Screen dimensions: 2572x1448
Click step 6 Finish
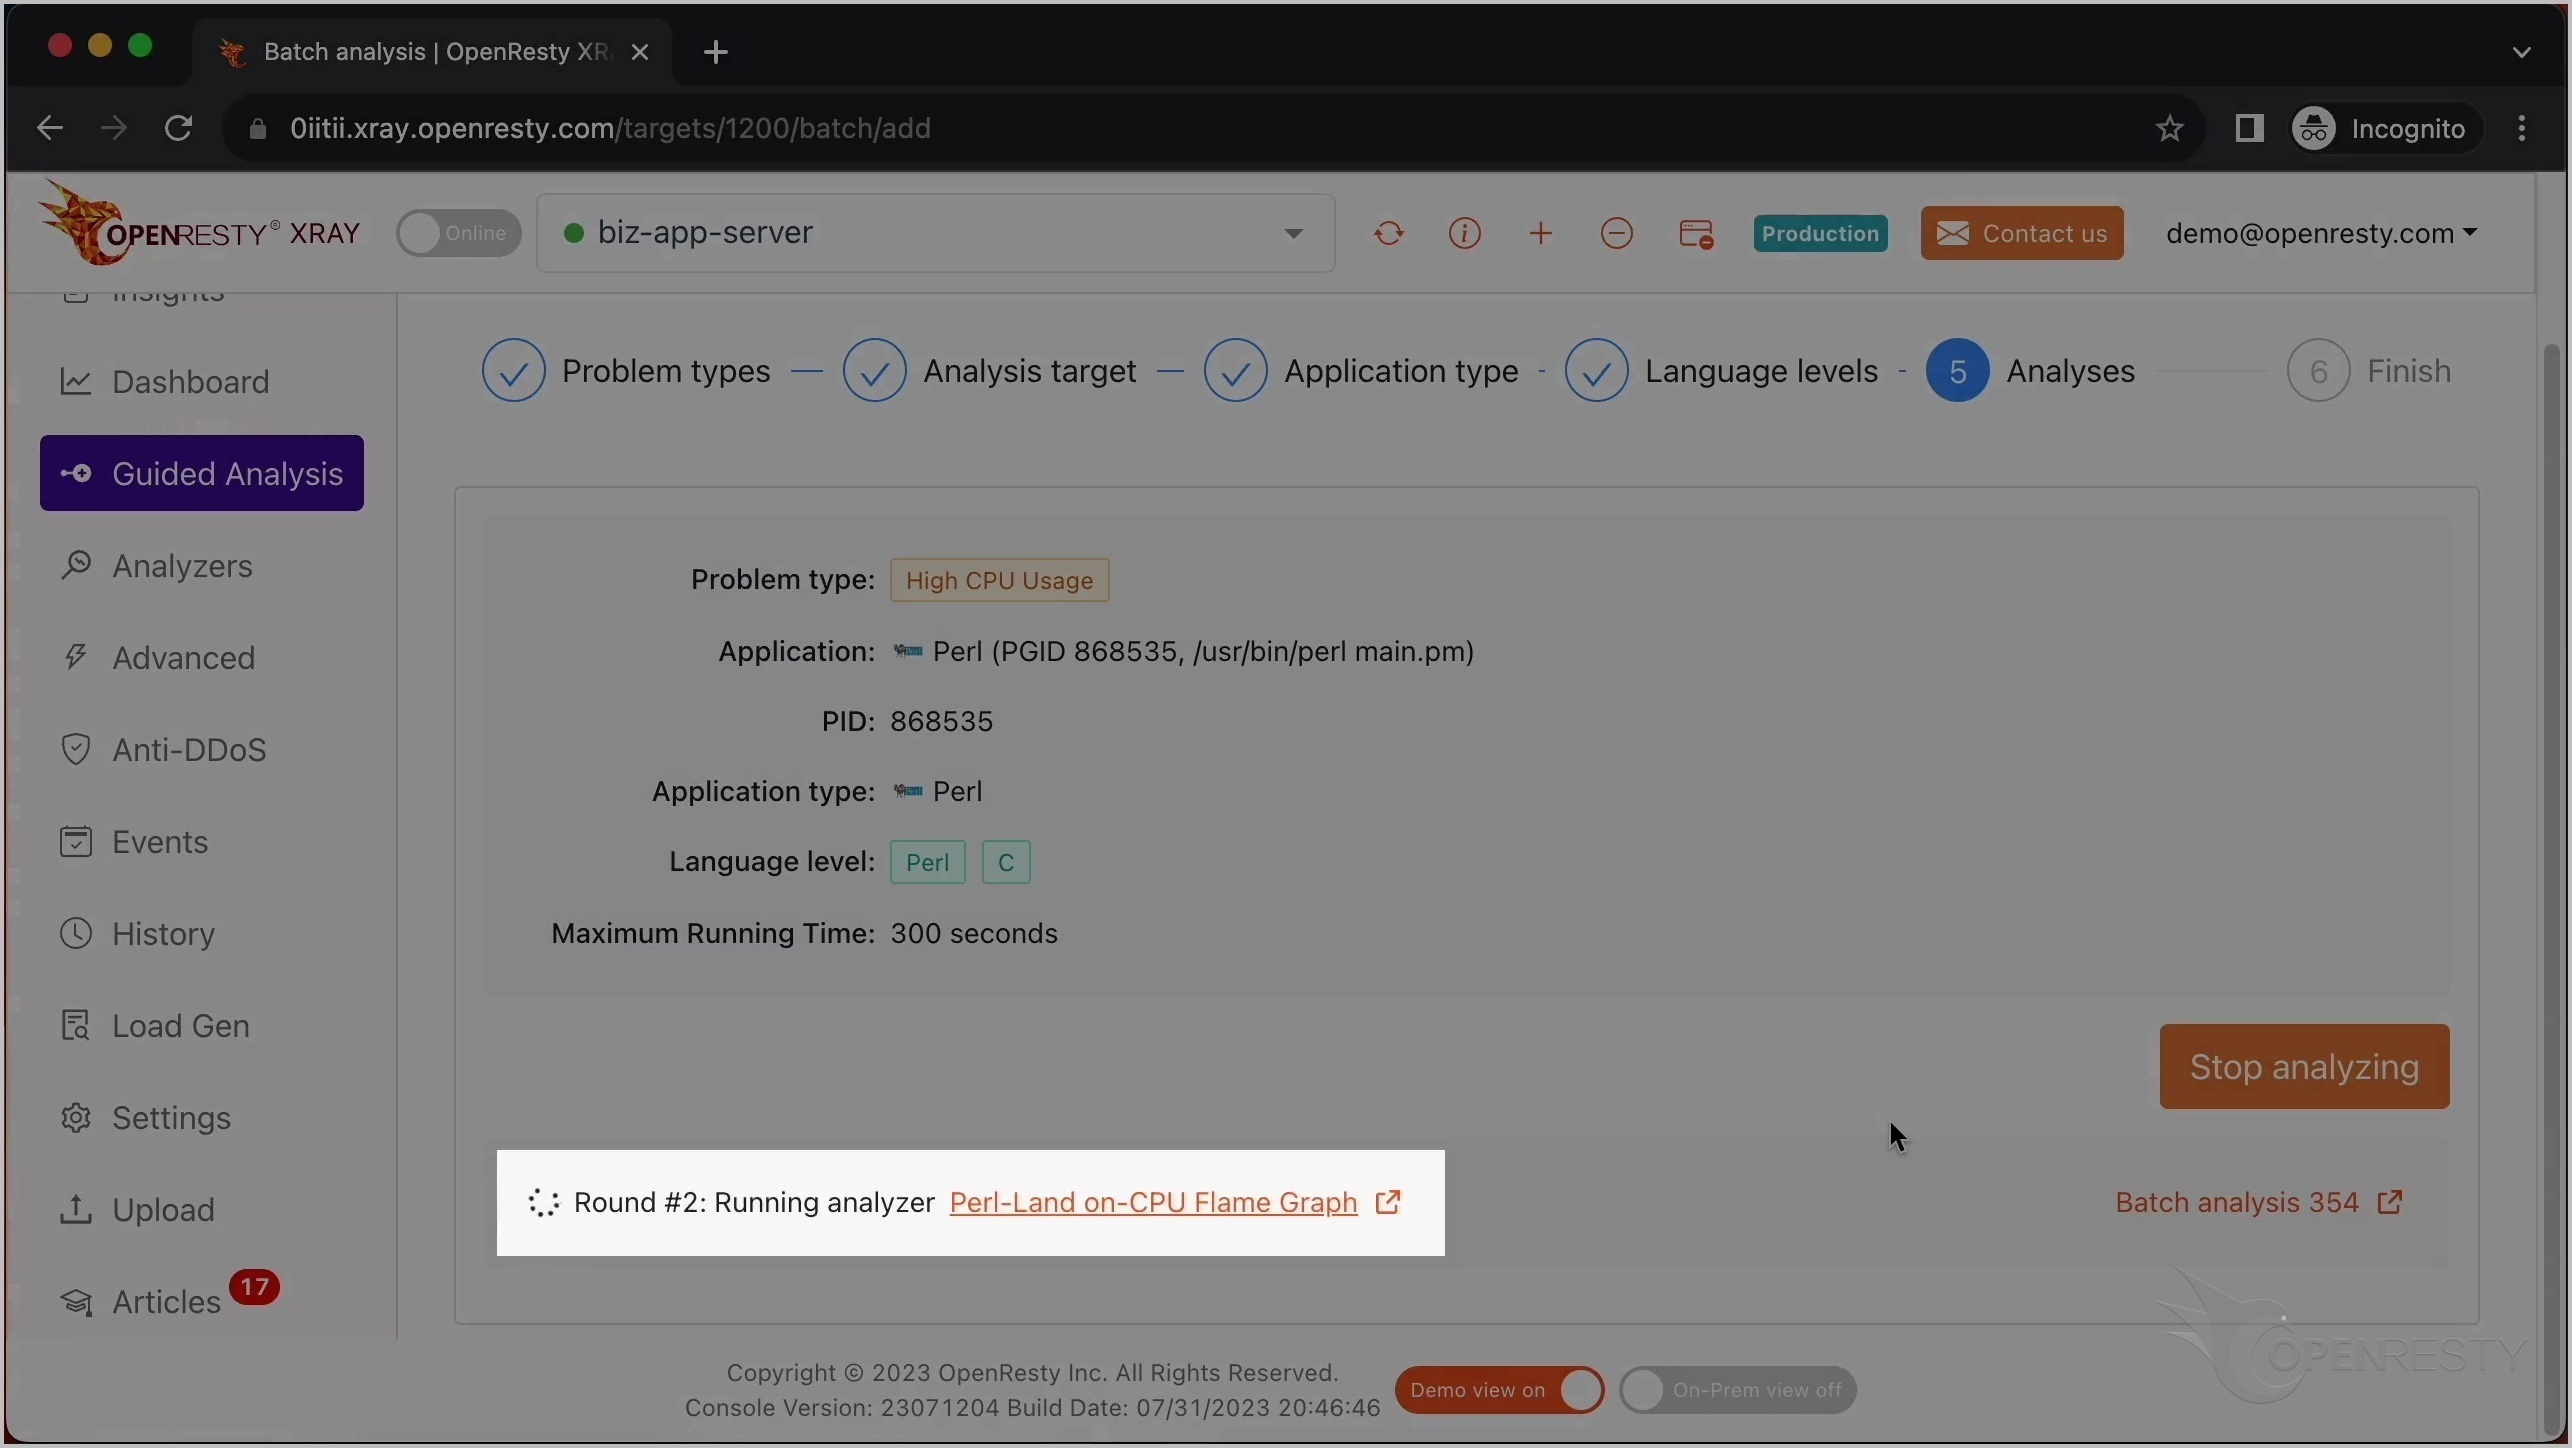point(2369,371)
